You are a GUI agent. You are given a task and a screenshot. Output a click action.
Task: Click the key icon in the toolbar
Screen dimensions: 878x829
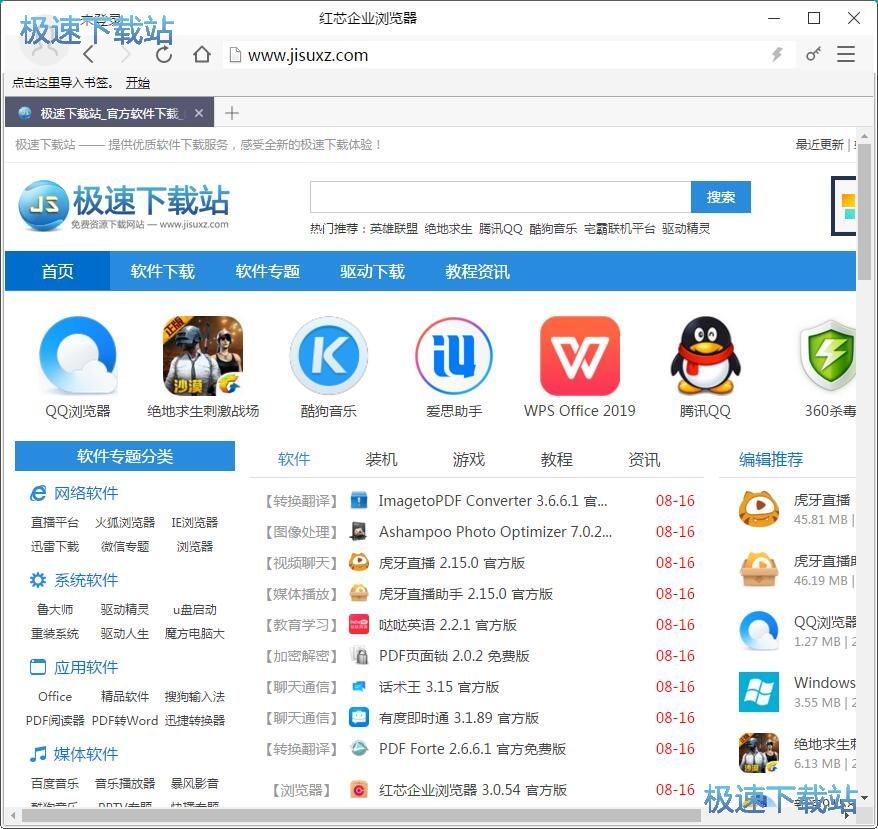point(813,55)
